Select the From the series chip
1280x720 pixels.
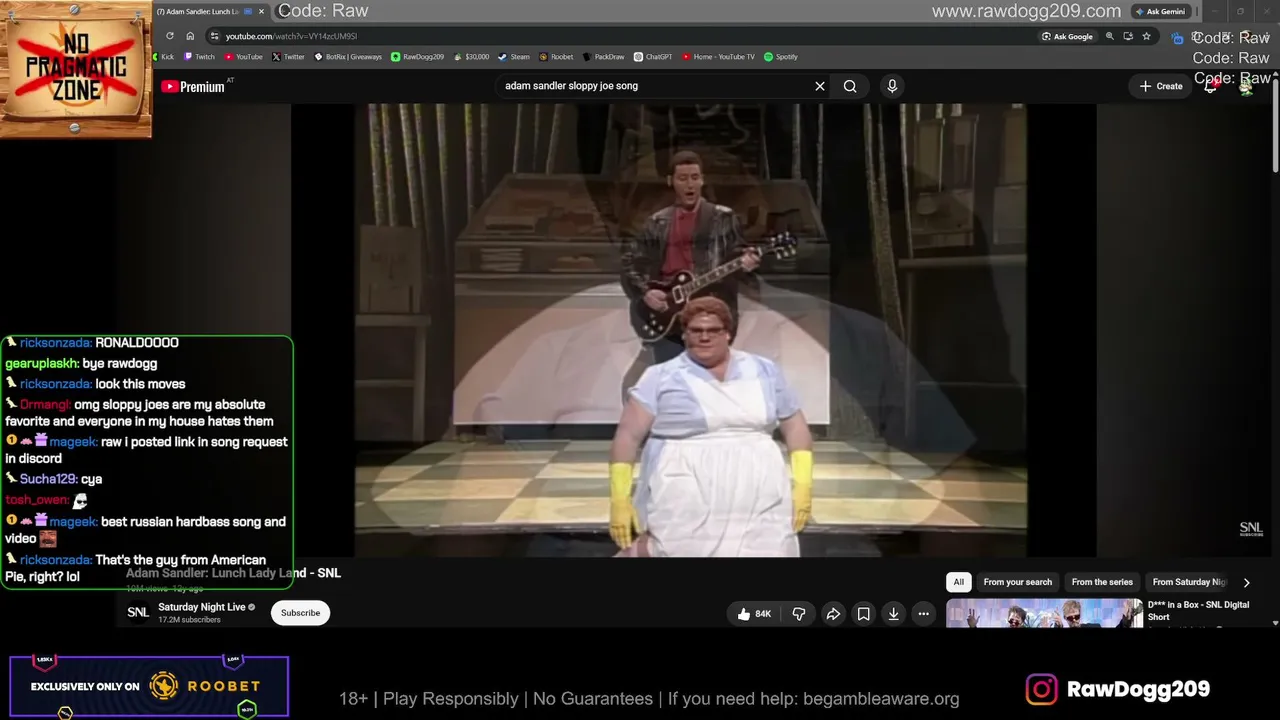point(1102,582)
